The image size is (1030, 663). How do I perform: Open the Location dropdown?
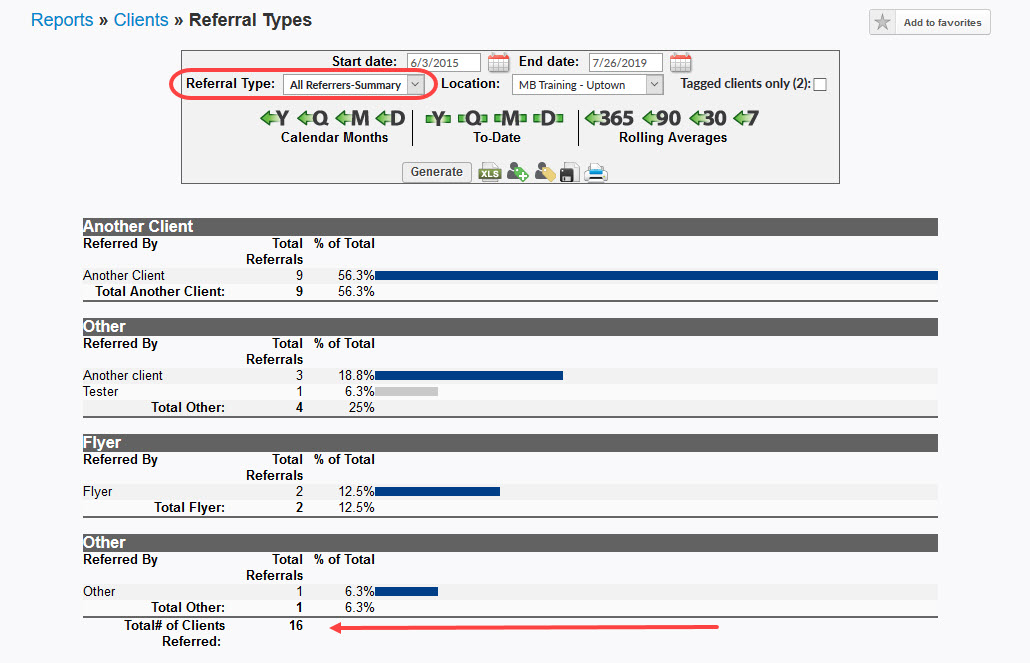(587, 84)
